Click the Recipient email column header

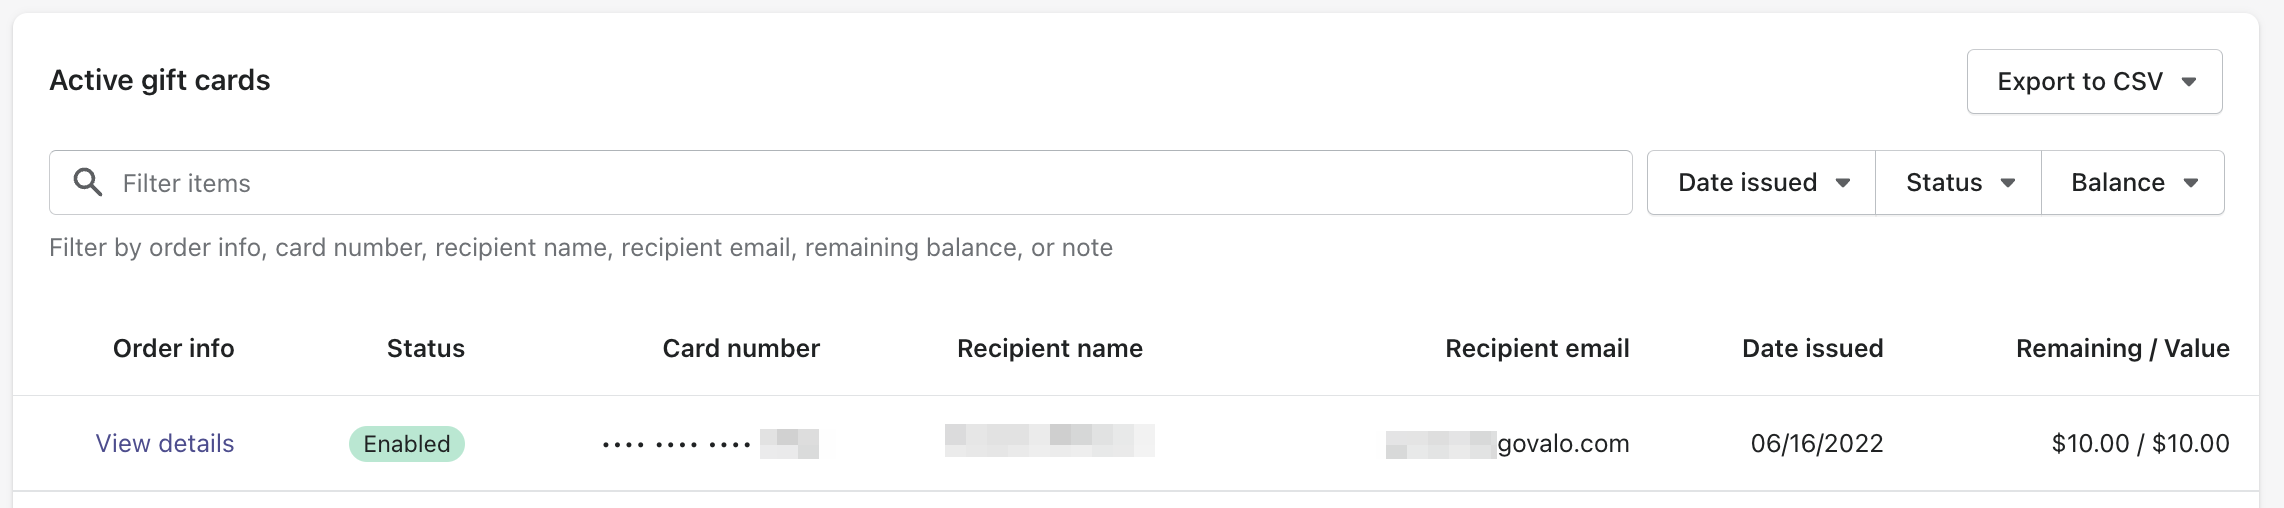pos(1537,348)
